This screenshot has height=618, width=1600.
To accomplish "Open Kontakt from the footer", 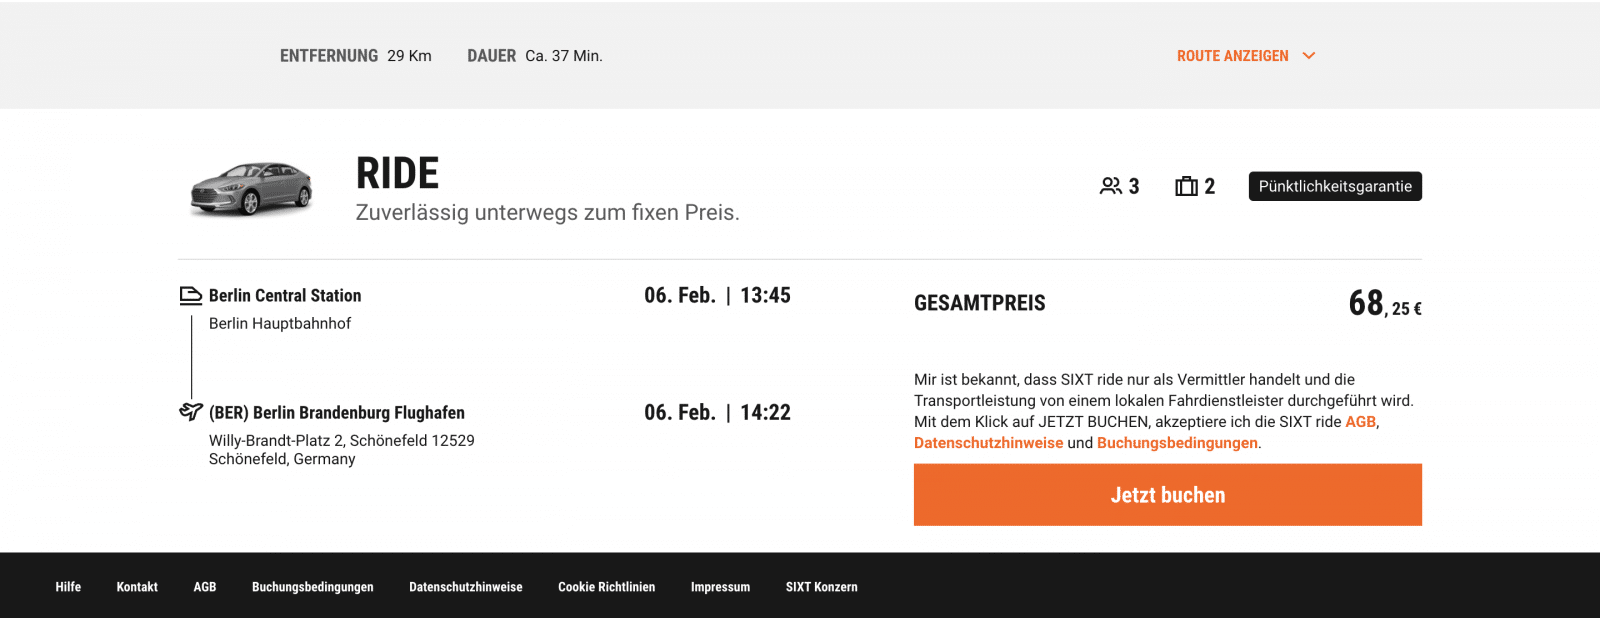I will pos(136,587).
